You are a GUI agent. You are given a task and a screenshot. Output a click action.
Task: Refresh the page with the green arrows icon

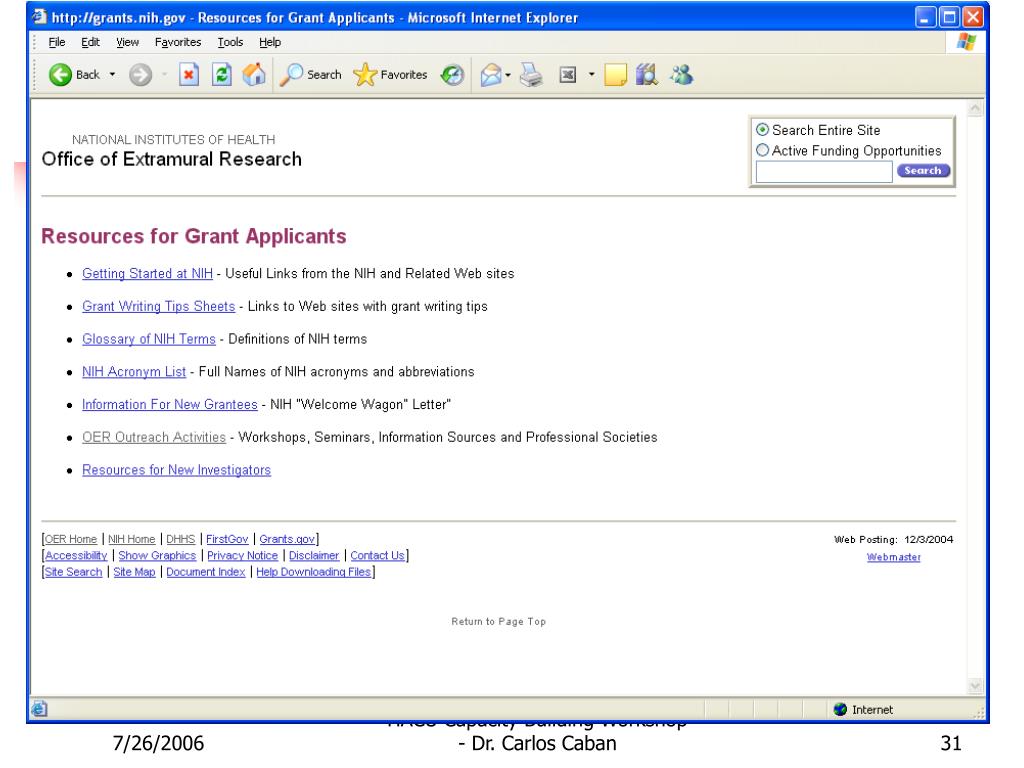point(221,74)
